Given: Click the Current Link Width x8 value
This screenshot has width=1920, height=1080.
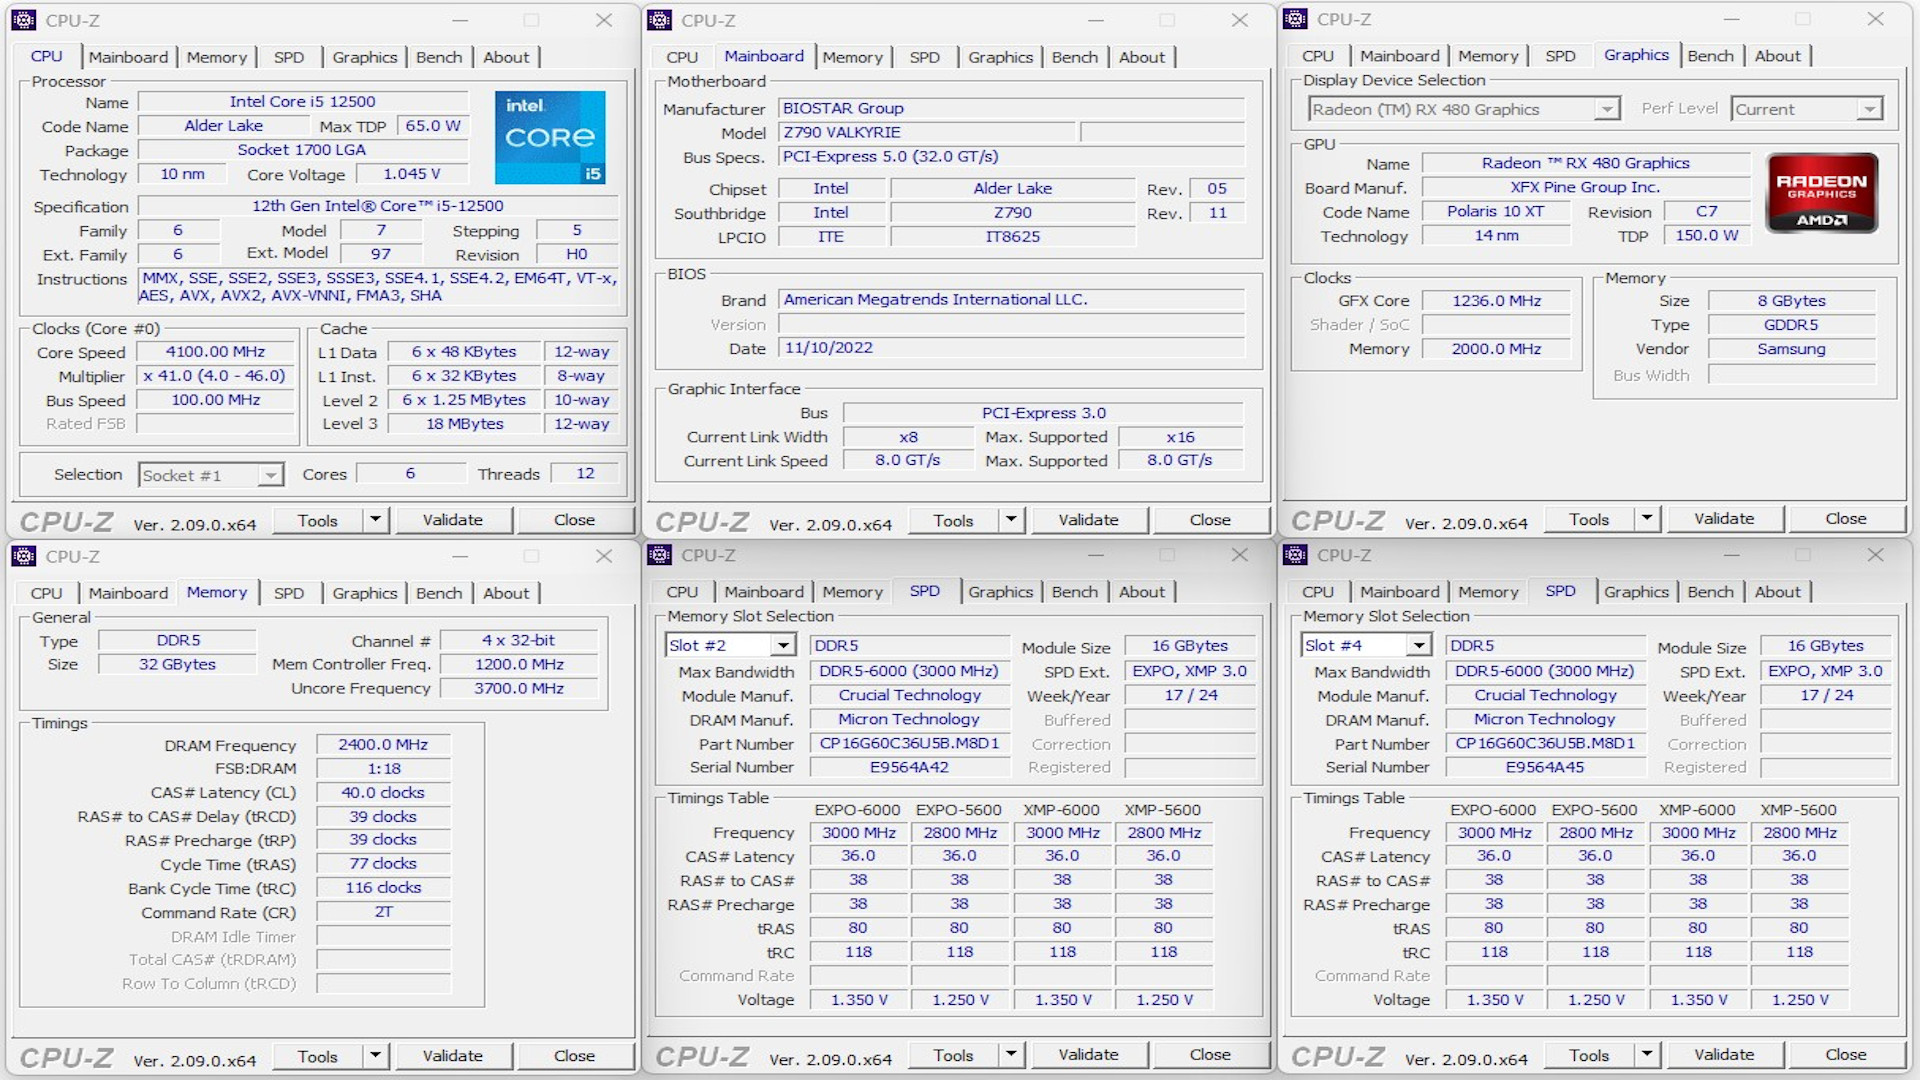Looking at the screenshot, I should [908, 437].
